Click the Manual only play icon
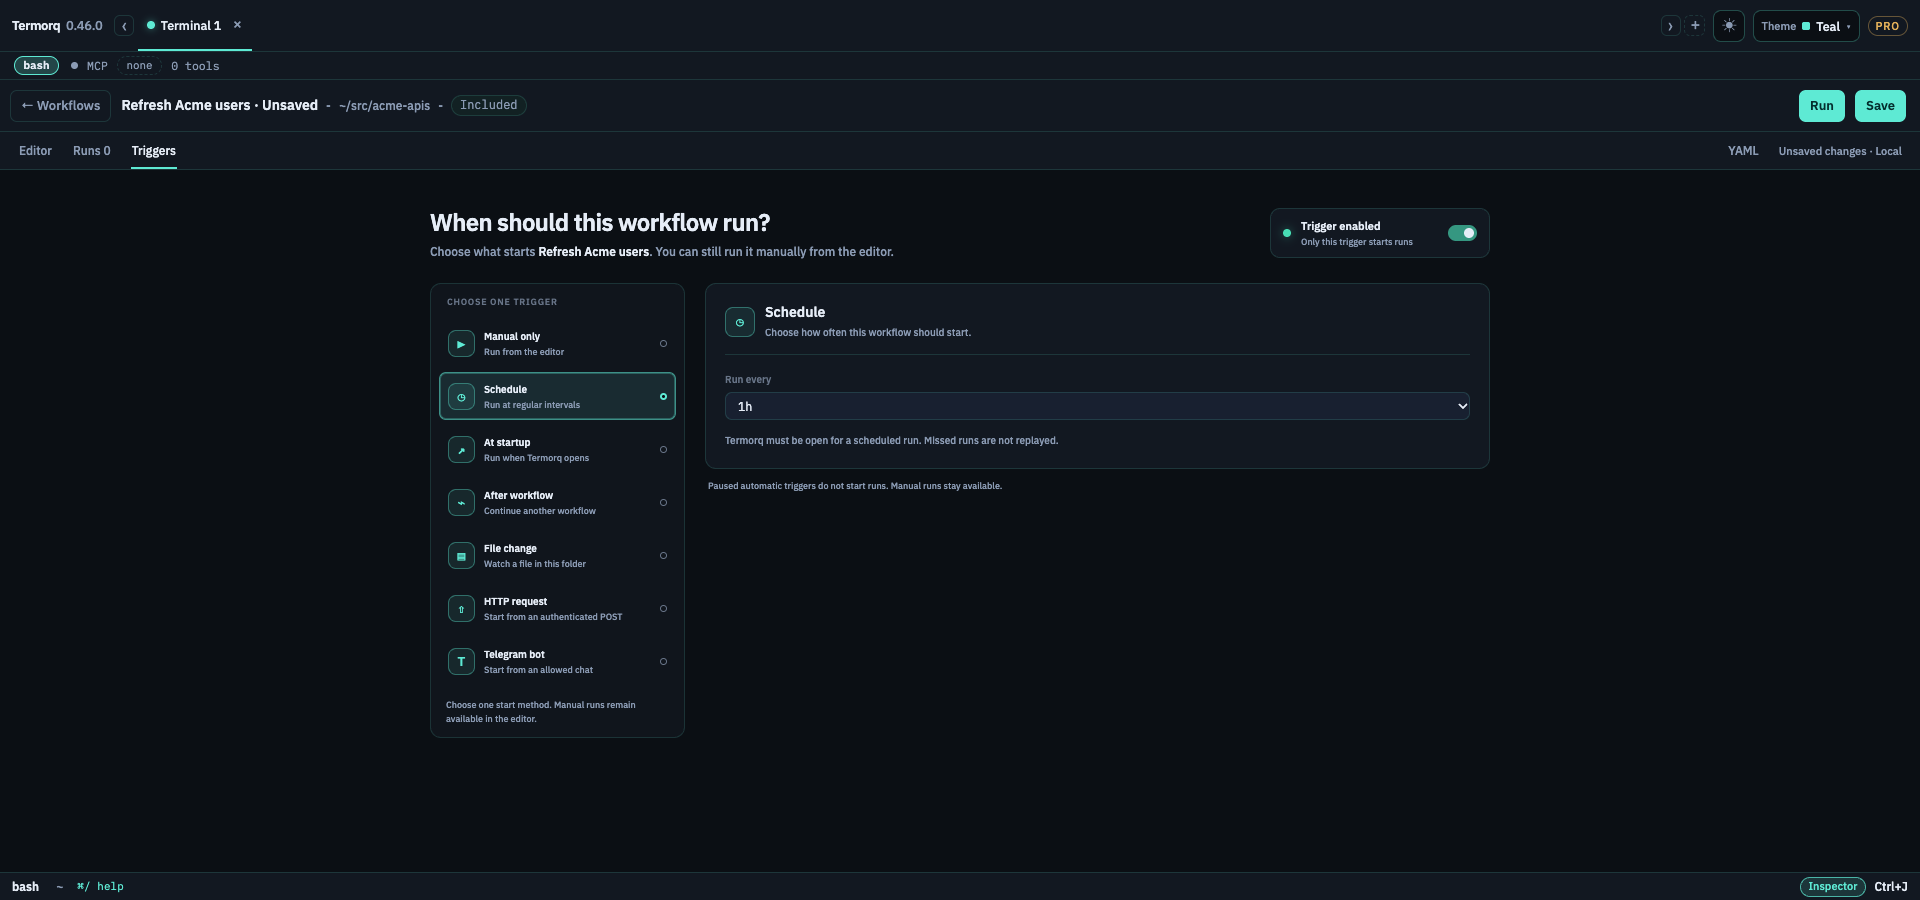The height and width of the screenshot is (900, 1920). coord(461,344)
